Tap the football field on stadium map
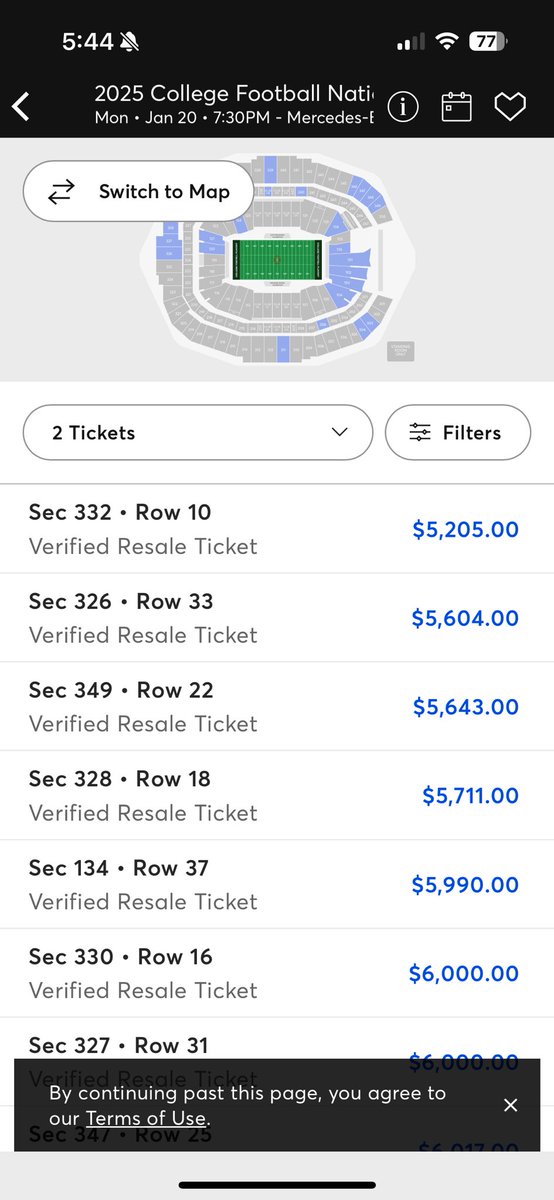The height and width of the screenshot is (1200, 554). (x=277, y=259)
